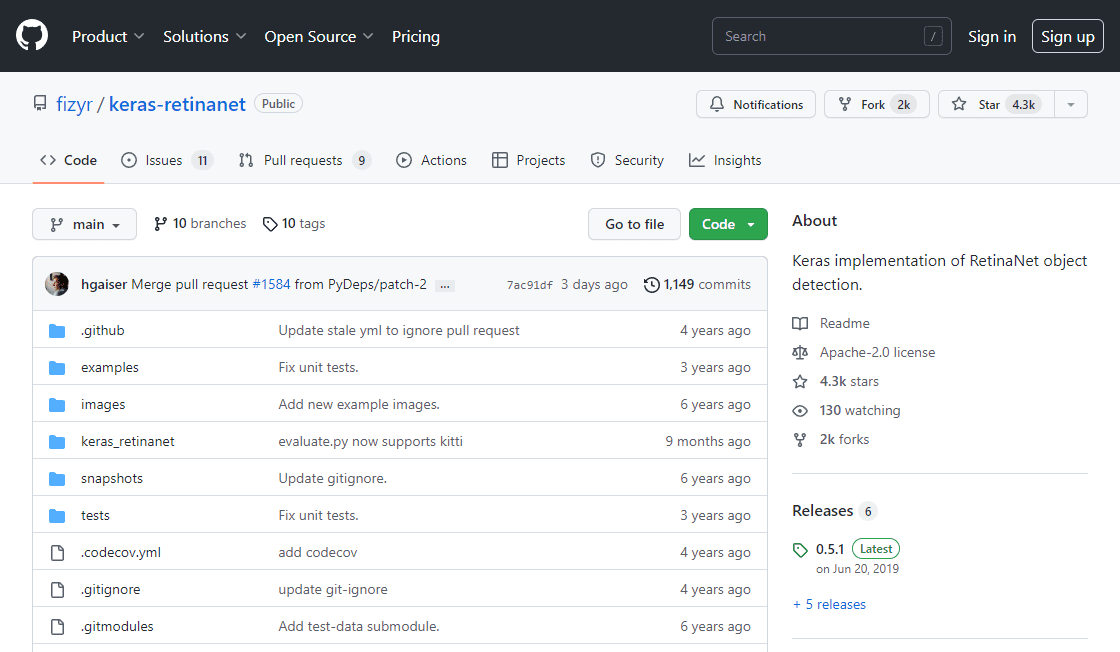Click the .github folder icon
This screenshot has width=1120, height=652.
pyautogui.click(x=57, y=330)
